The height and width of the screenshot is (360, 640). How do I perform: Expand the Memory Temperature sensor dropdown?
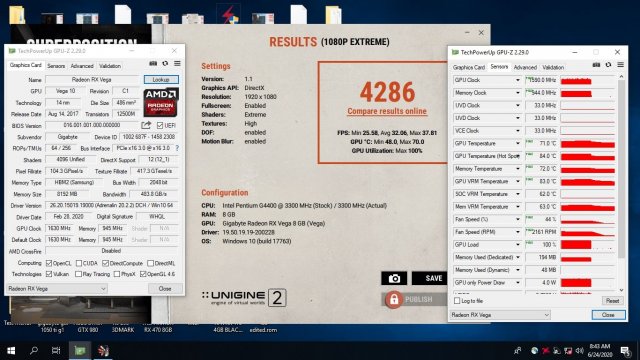(518, 169)
